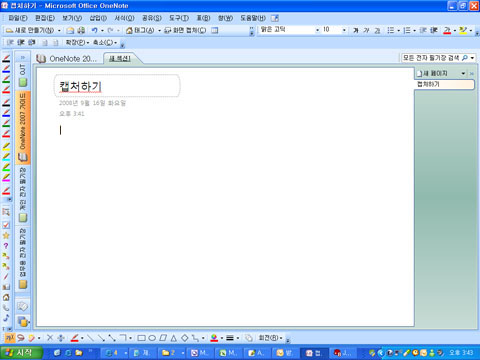This screenshot has width=480, height=360.
Task: Click the 화면 캡처 button
Action: [185, 30]
